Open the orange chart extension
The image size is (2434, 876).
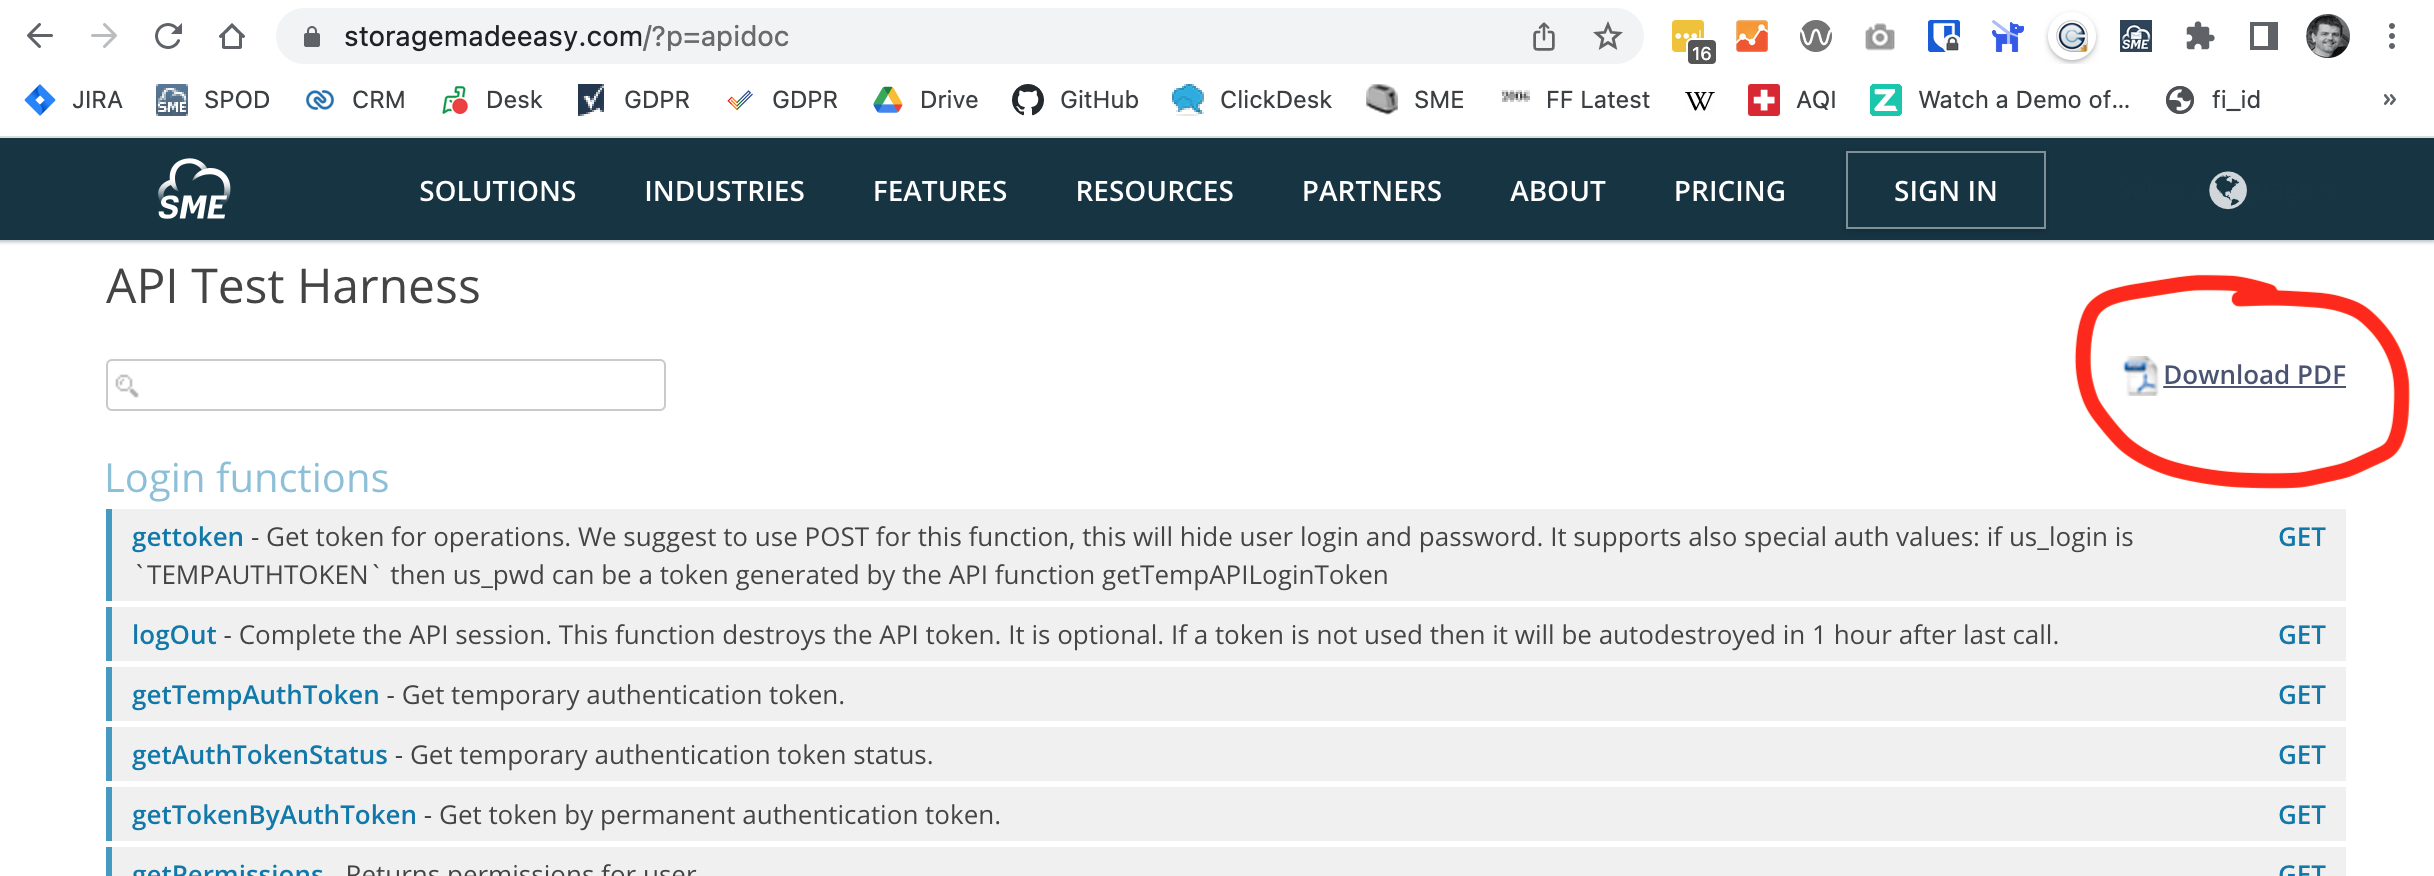coord(1752,37)
